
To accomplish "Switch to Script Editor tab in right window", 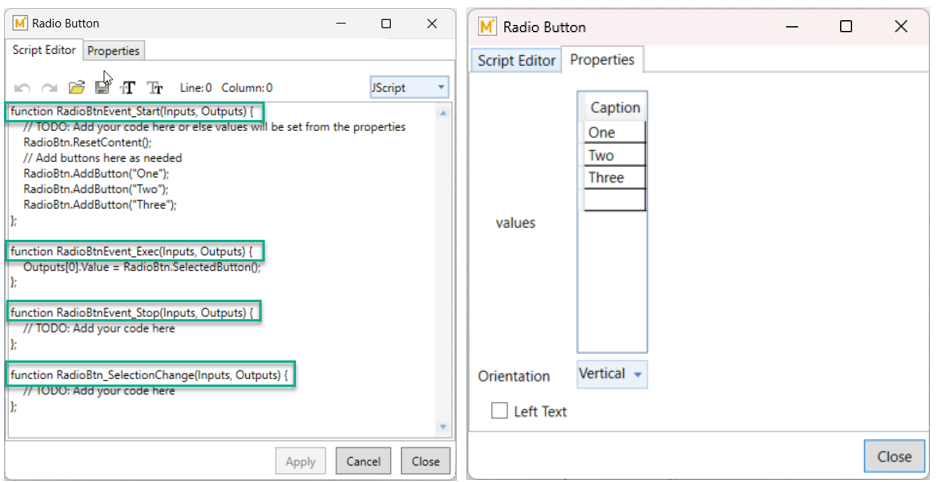I will 516,61.
